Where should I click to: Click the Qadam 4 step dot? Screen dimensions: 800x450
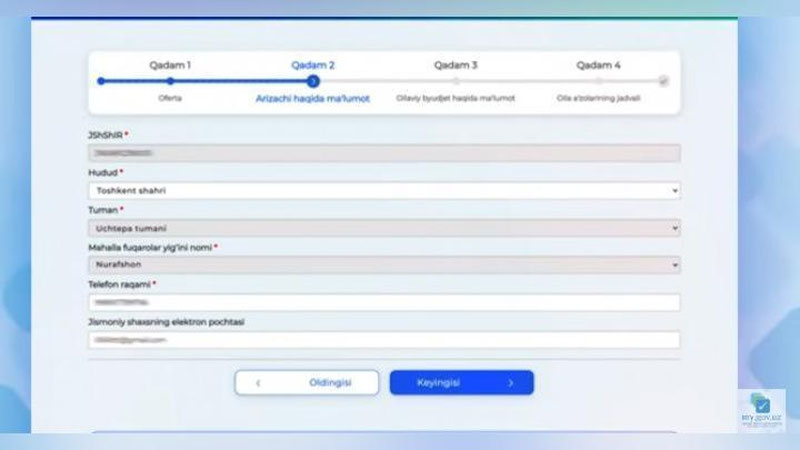tap(598, 82)
